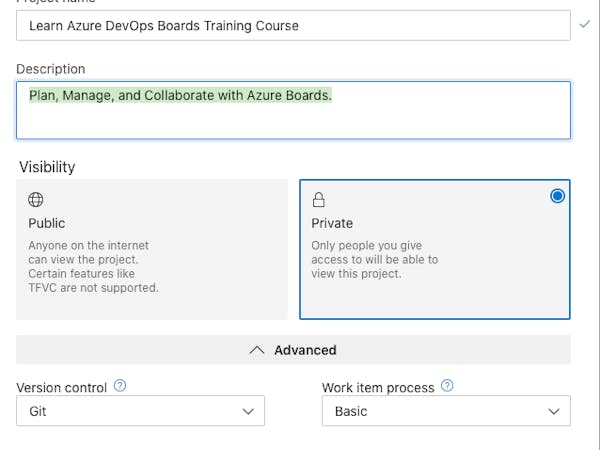The image size is (600, 450).
Task: Click the Advanced chevron-up icon
Action: [257, 350]
